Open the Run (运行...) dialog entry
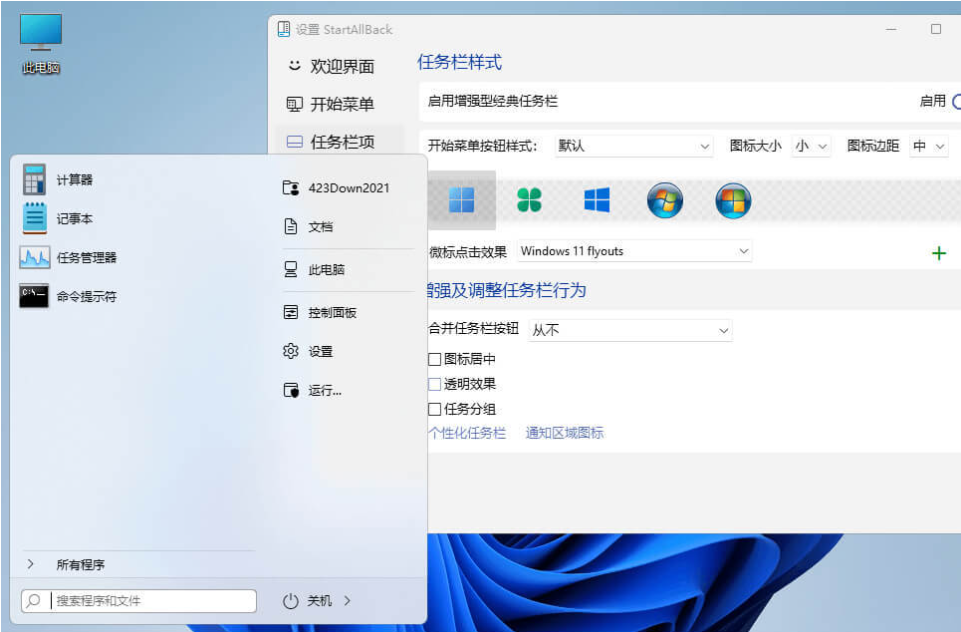The width and height of the screenshot is (961, 632). [313, 390]
